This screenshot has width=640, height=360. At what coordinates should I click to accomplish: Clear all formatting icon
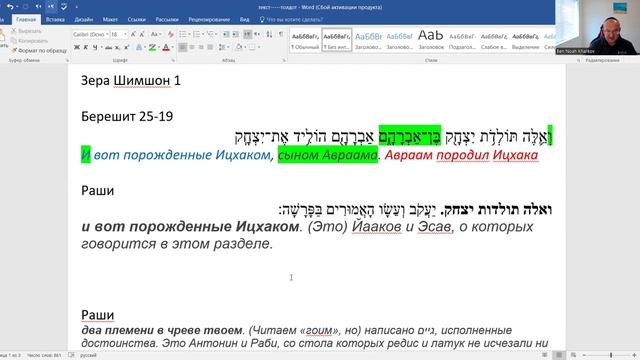coord(171,35)
